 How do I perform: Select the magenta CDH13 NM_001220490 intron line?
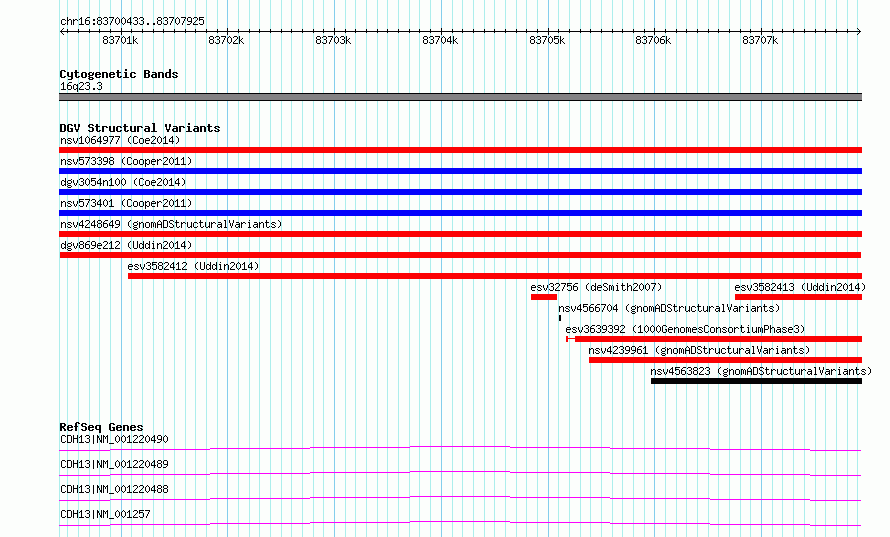pos(460,448)
